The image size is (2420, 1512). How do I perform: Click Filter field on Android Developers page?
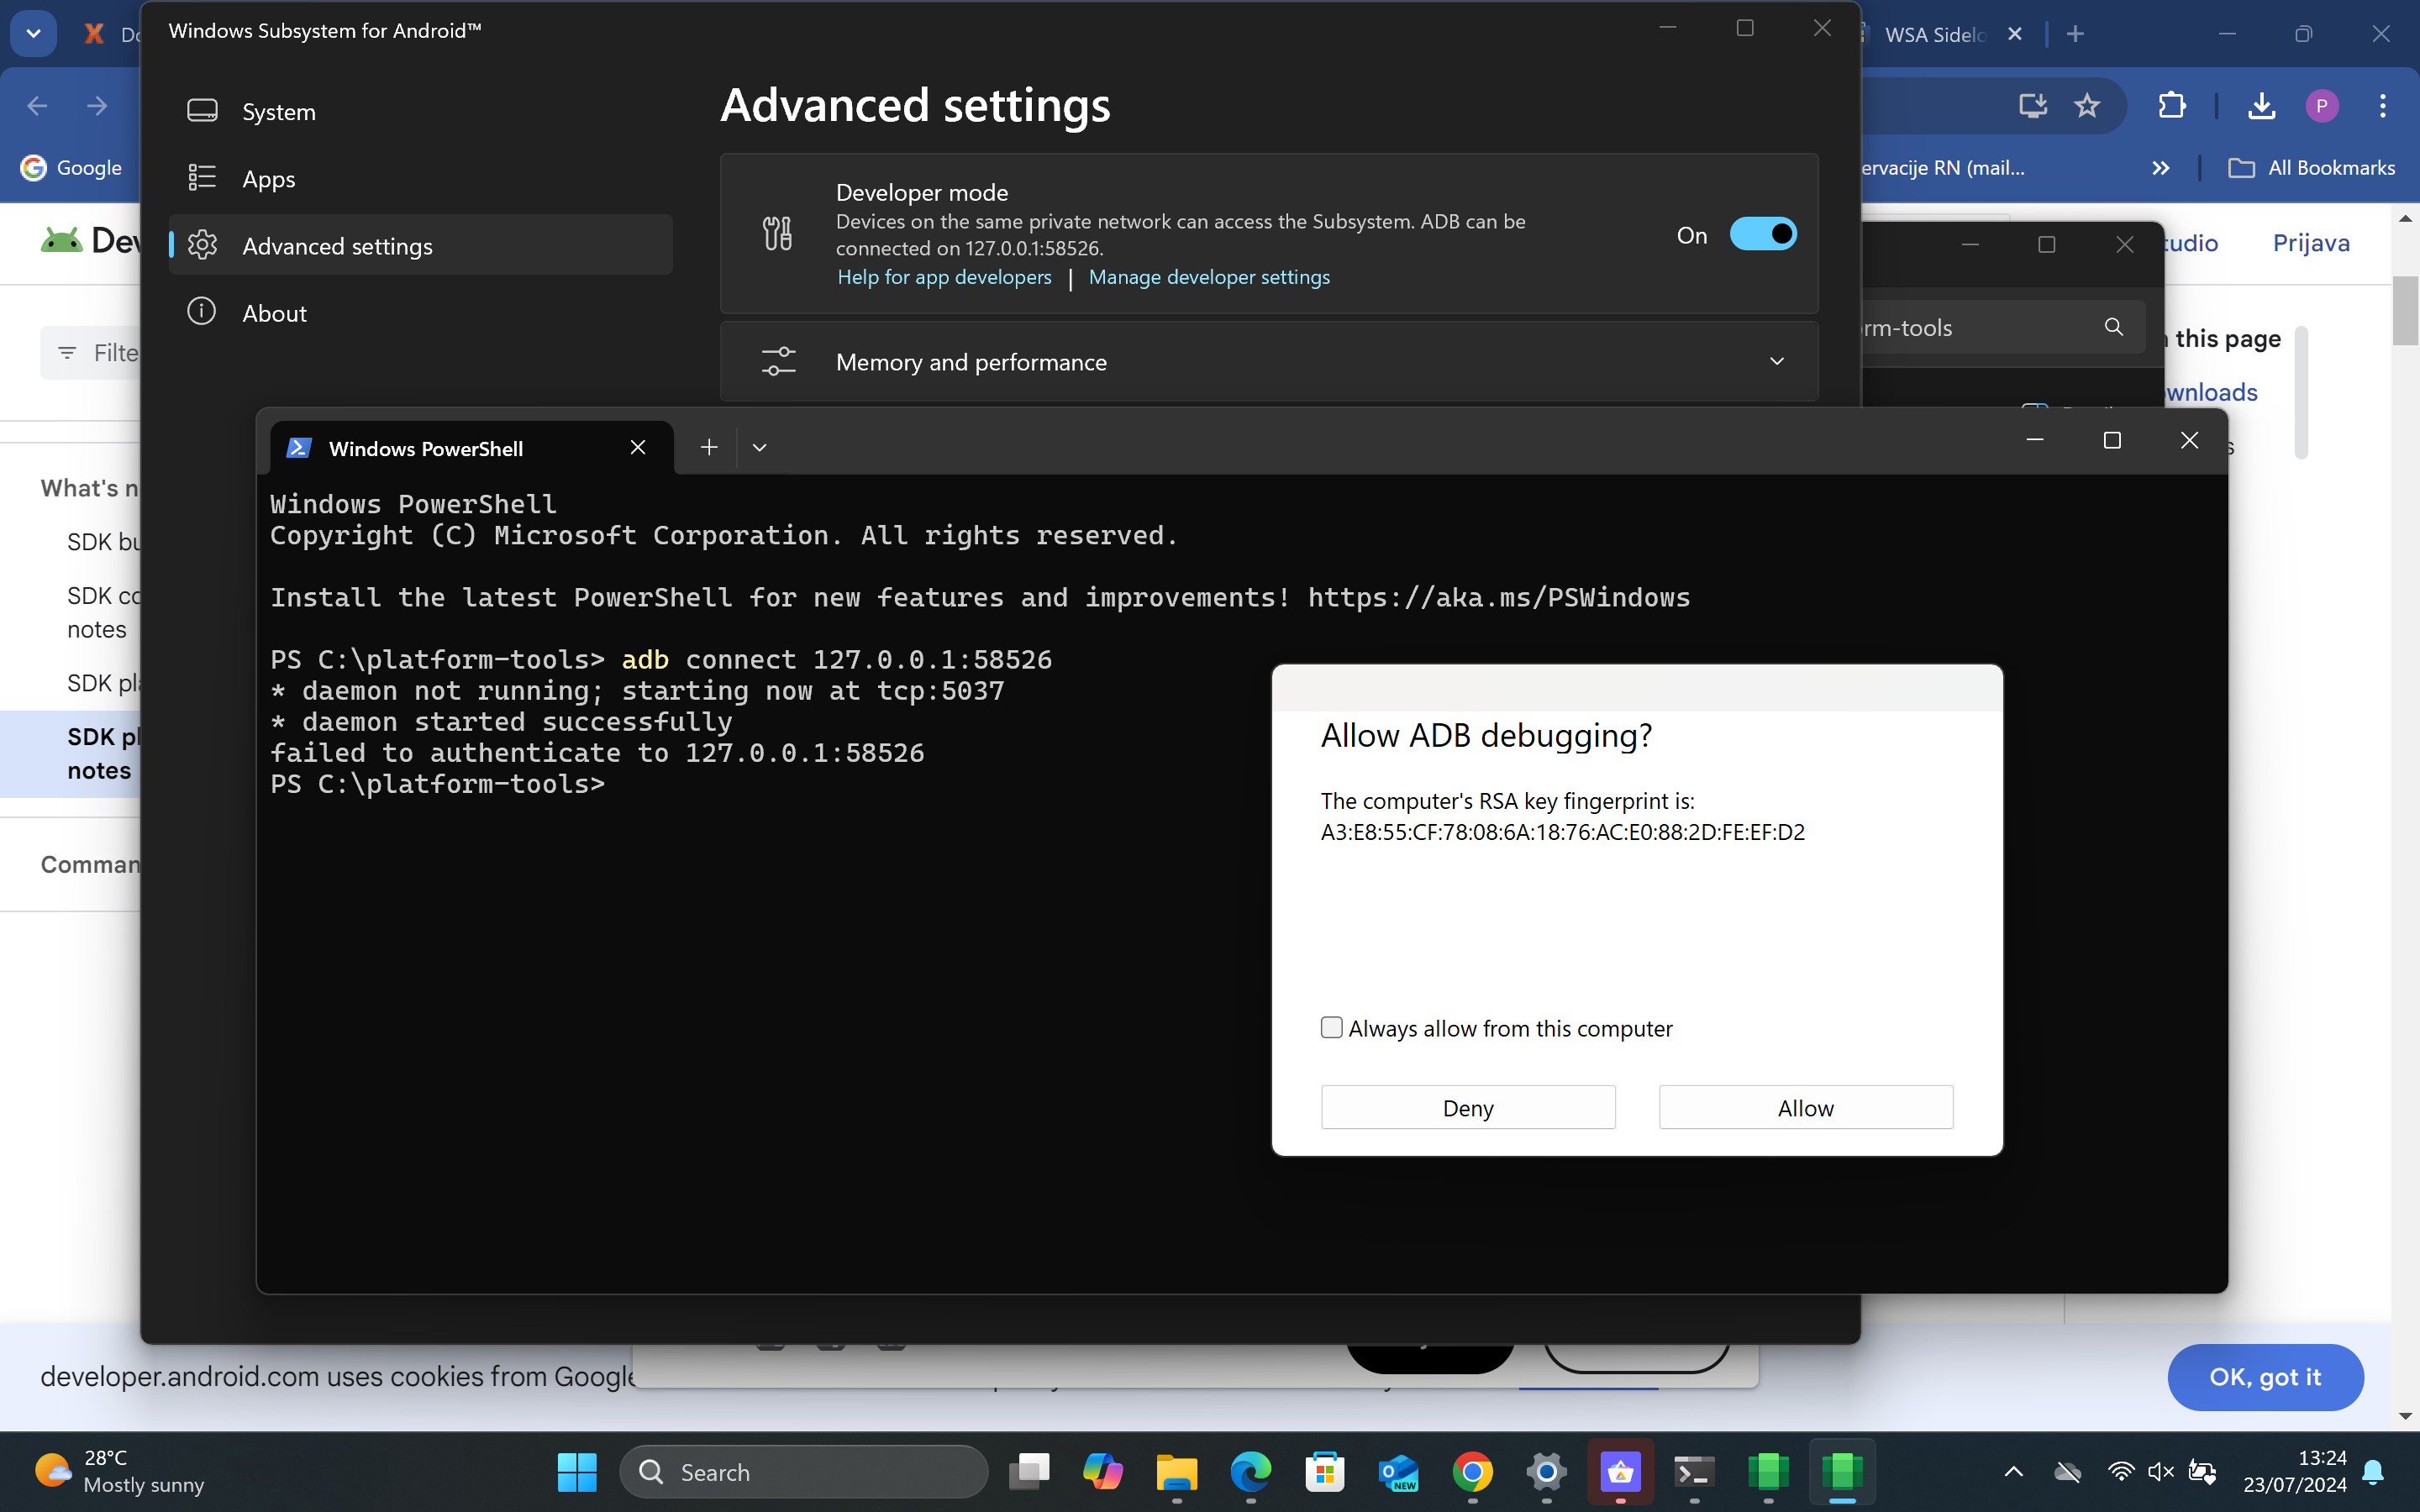click(x=90, y=352)
